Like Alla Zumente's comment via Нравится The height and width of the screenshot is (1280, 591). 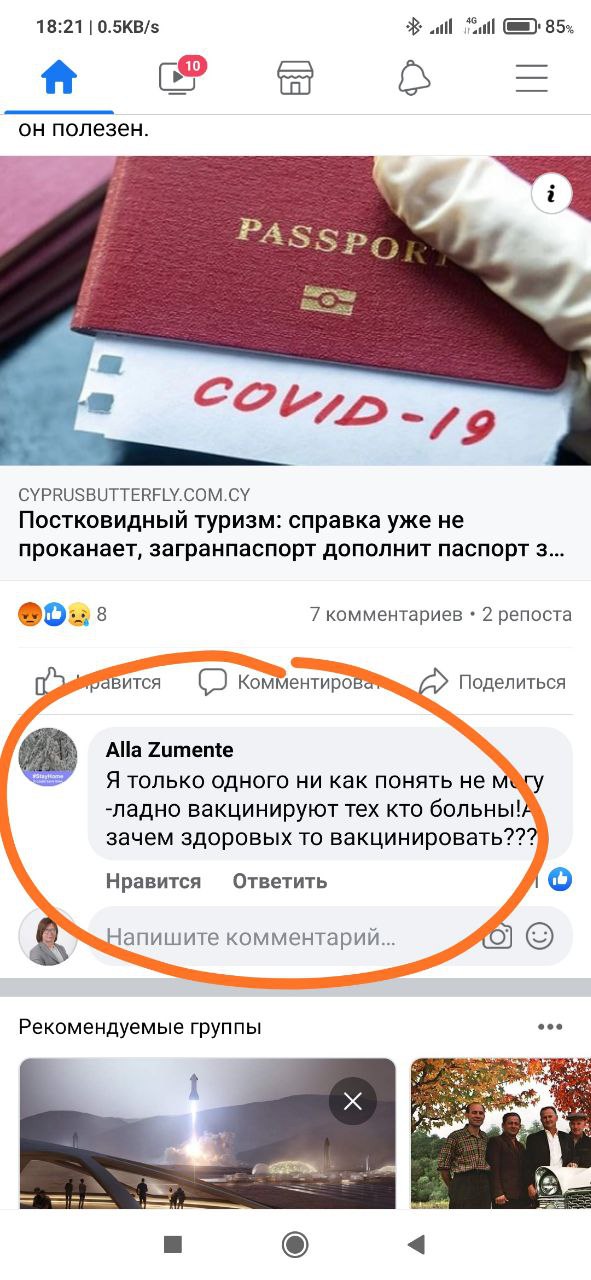(153, 881)
